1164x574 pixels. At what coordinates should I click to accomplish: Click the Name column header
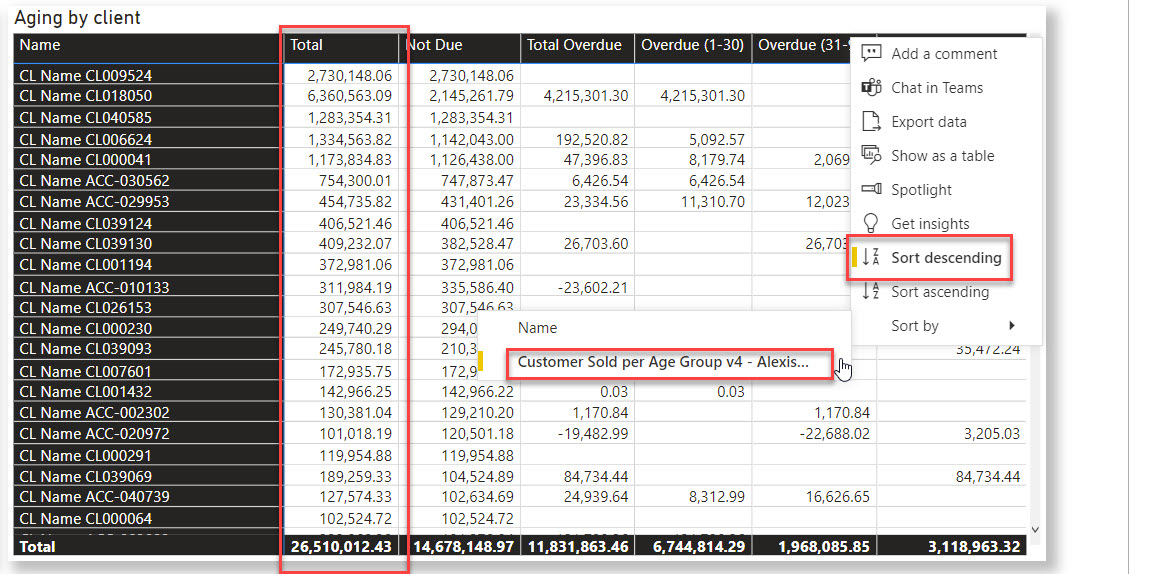[148, 47]
